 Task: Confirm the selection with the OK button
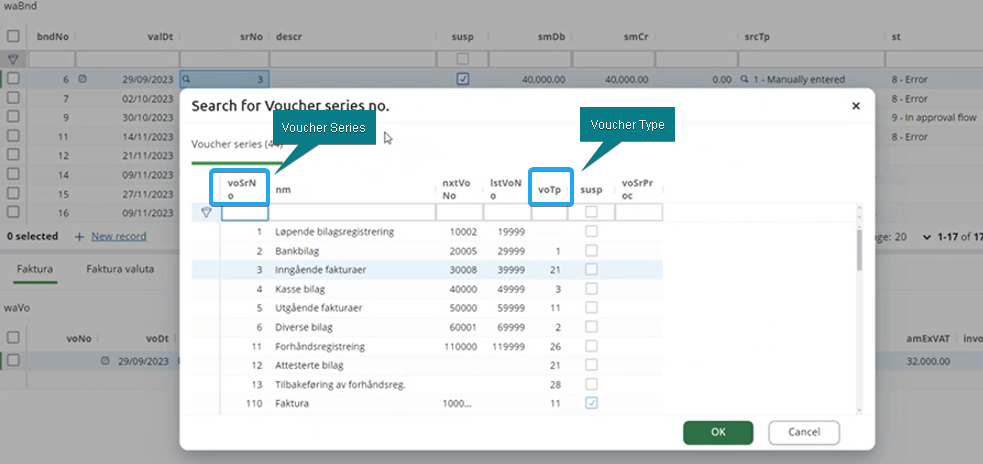point(718,432)
